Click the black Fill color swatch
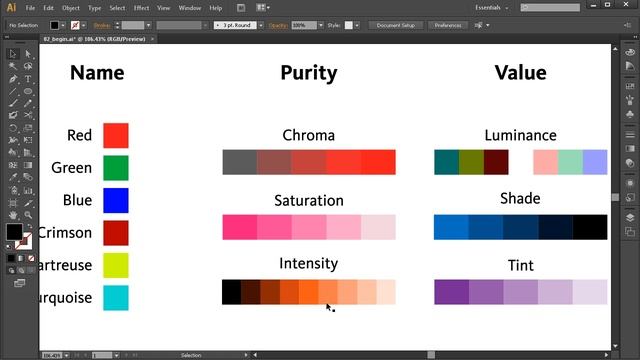 click(x=14, y=232)
